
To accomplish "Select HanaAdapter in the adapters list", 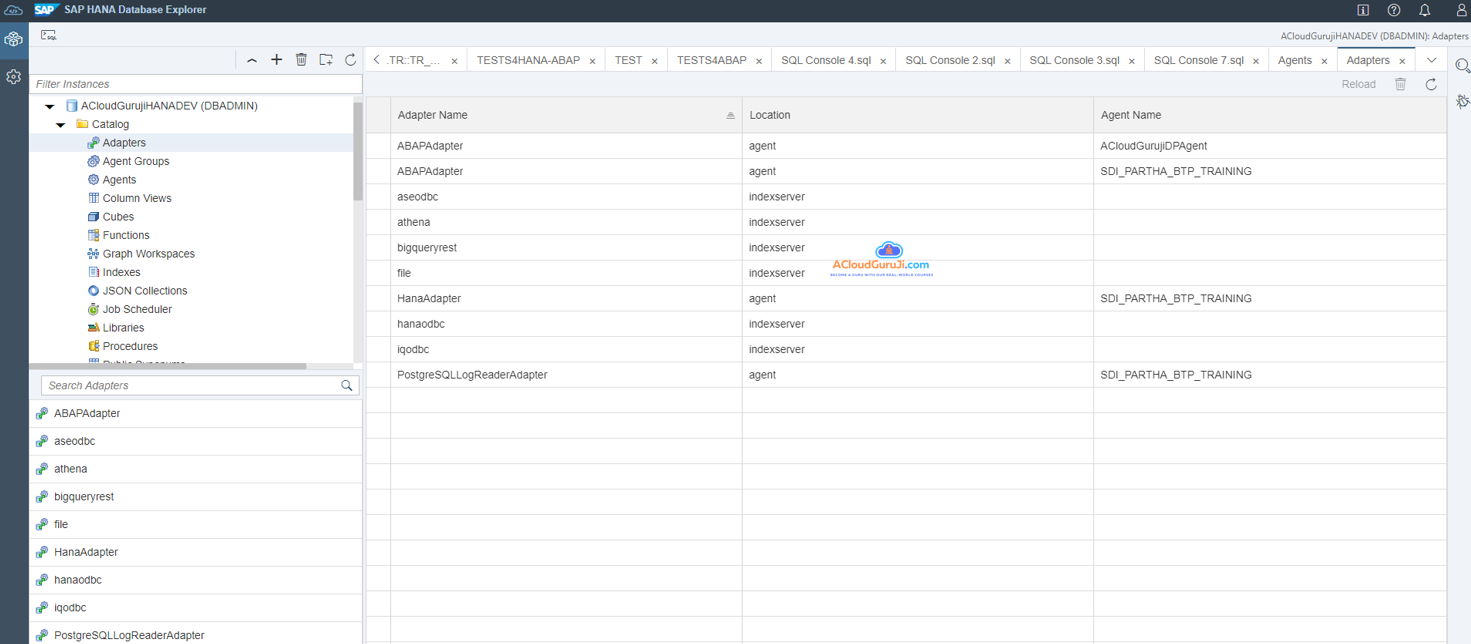I will [x=86, y=552].
